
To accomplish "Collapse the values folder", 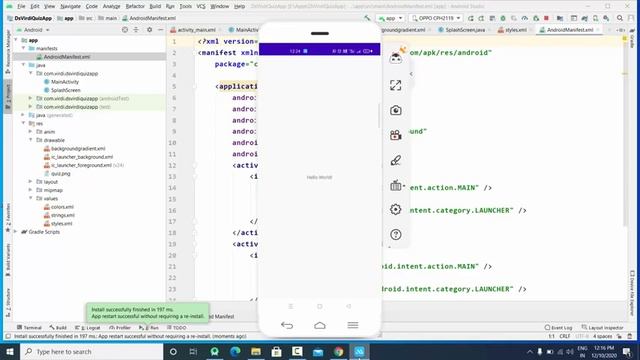I will tap(30, 198).
